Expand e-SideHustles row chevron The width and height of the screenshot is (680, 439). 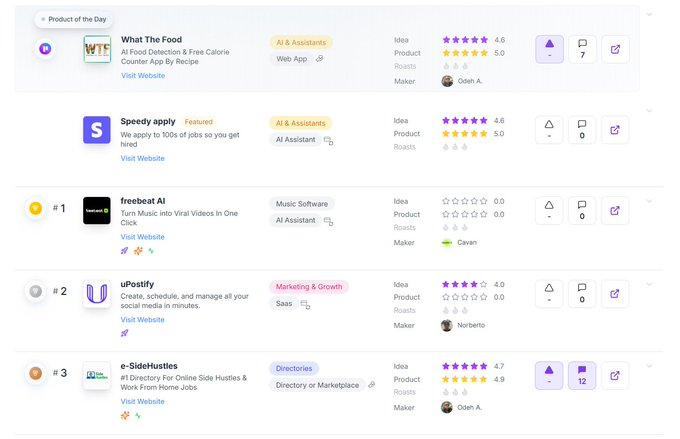(649, 366)
